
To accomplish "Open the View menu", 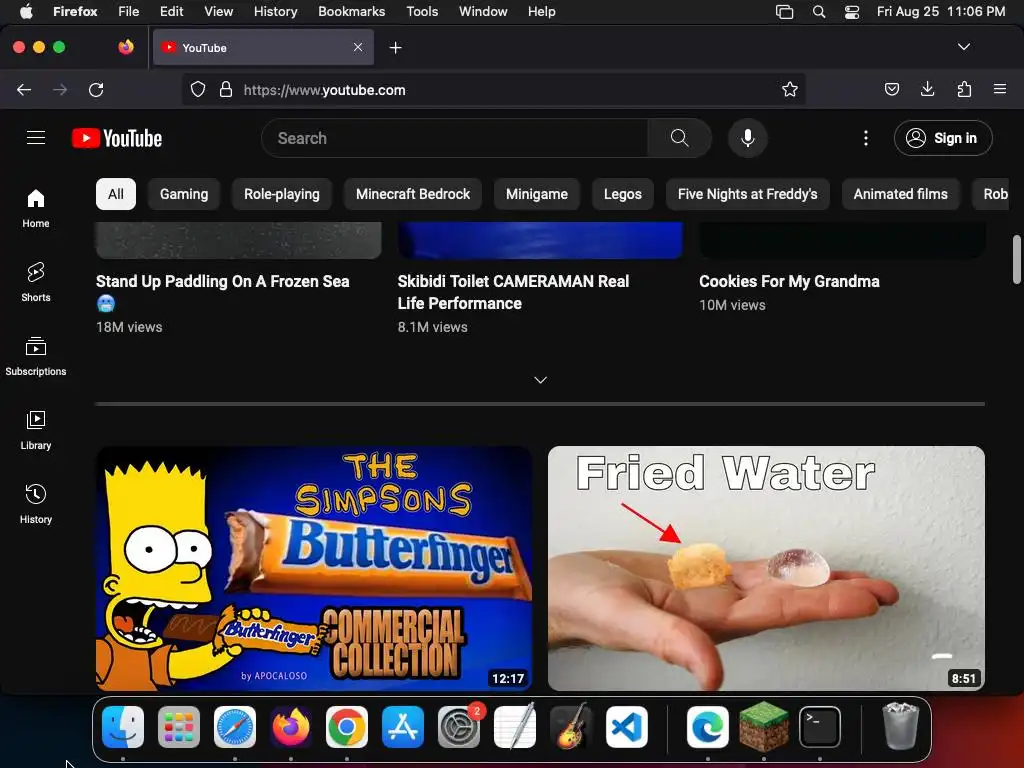I will point(218,12).
